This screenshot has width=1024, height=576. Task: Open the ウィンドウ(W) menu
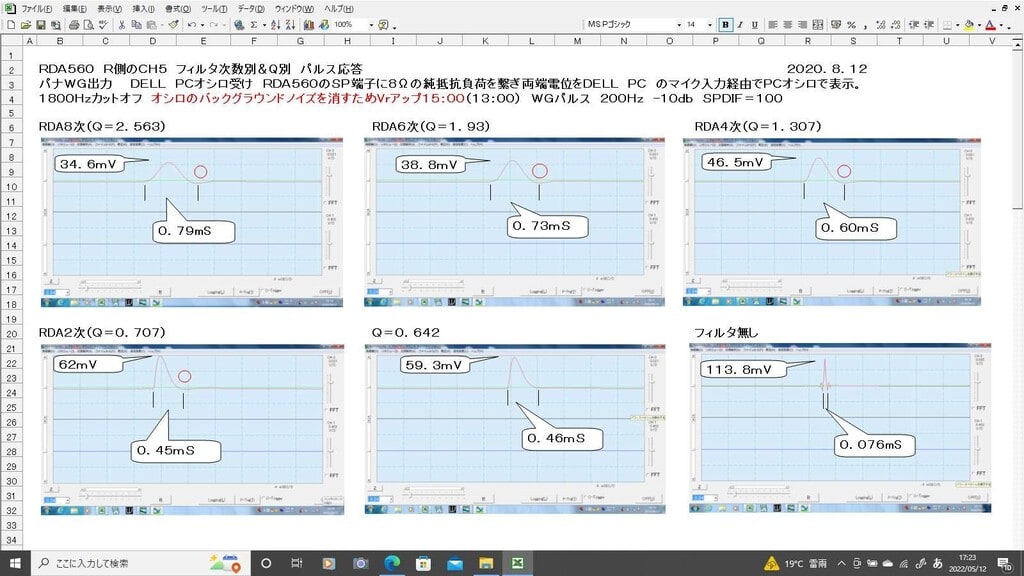294,8
